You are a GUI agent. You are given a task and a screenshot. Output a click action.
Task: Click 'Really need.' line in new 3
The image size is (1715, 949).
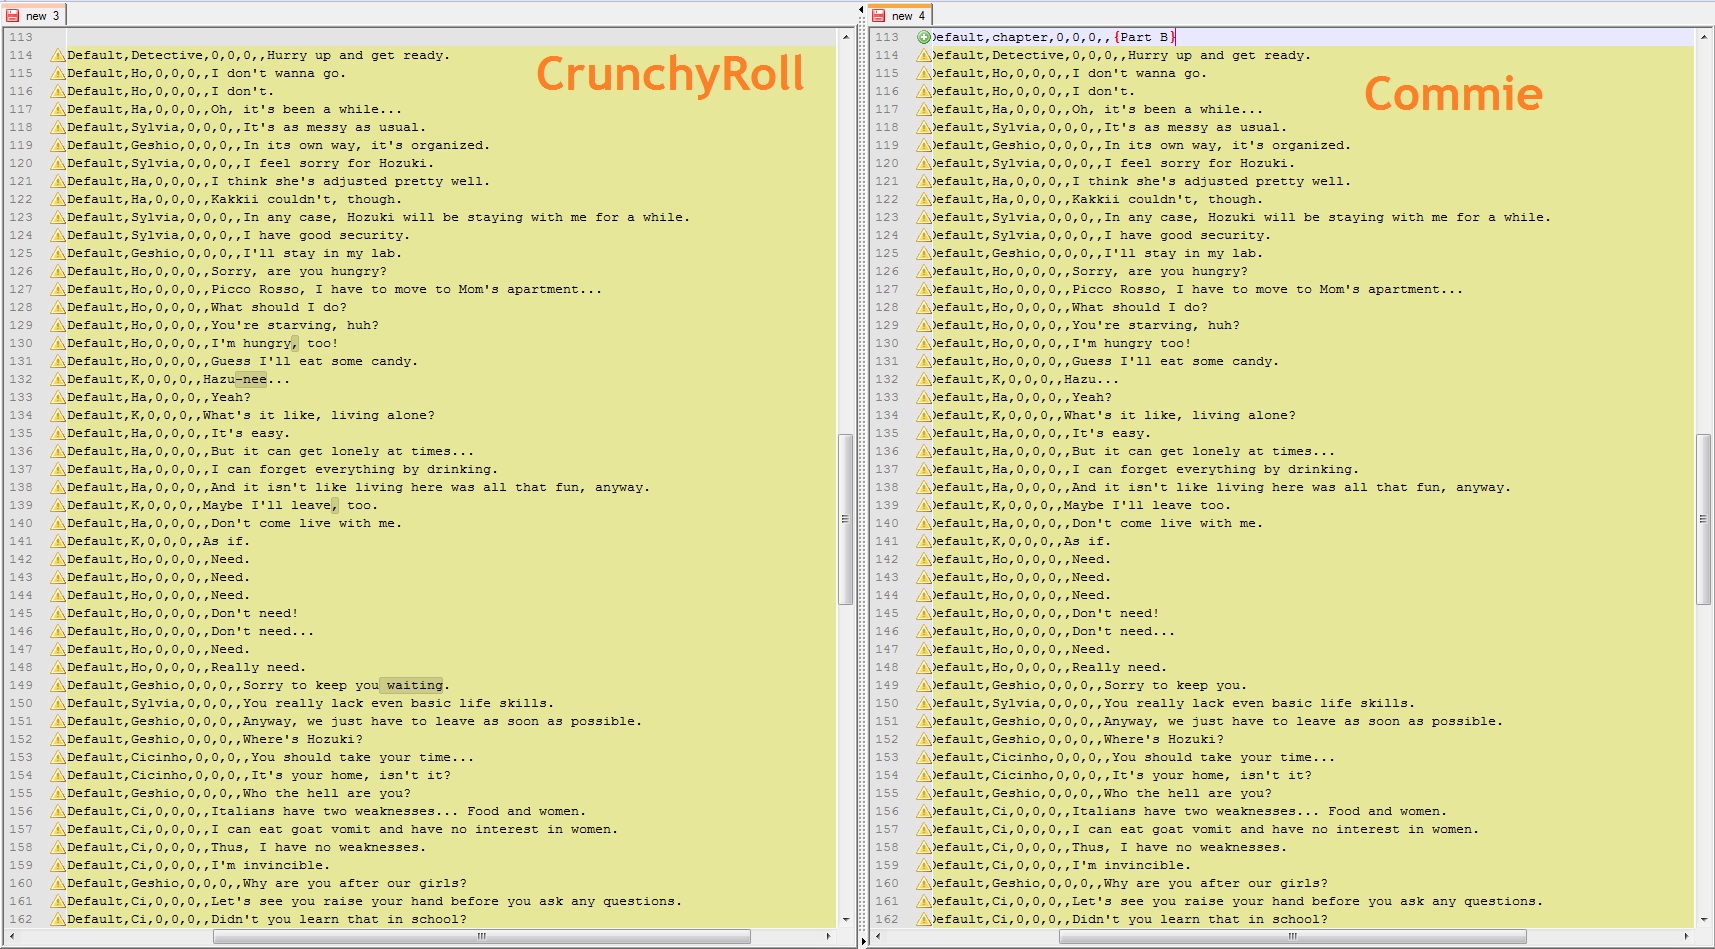pos(258,667)
